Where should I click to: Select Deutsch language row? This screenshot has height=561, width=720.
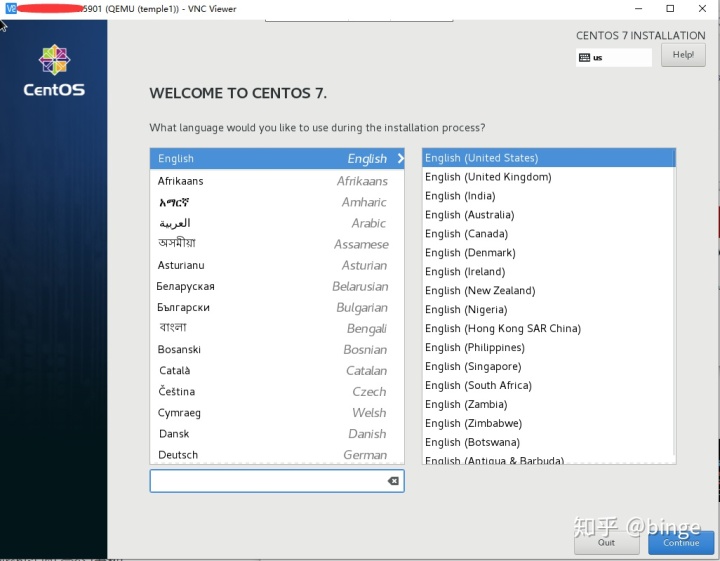tap(277, 454)
